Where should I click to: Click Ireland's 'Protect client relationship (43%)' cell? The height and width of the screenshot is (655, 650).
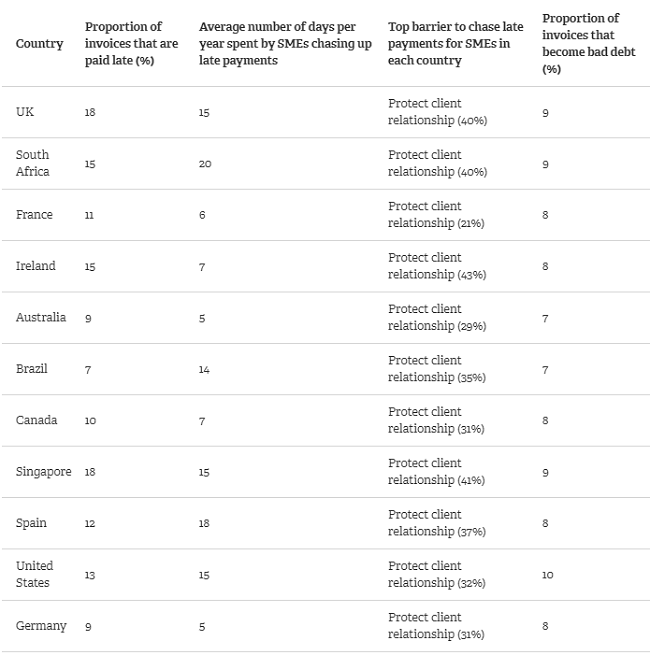point(437,266)
